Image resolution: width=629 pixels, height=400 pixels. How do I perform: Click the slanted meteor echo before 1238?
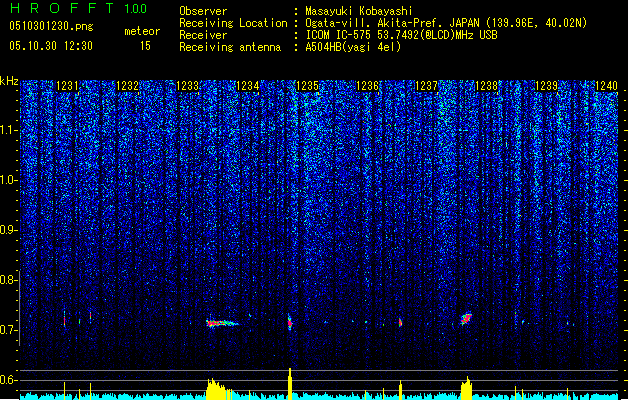coord(466,319)
